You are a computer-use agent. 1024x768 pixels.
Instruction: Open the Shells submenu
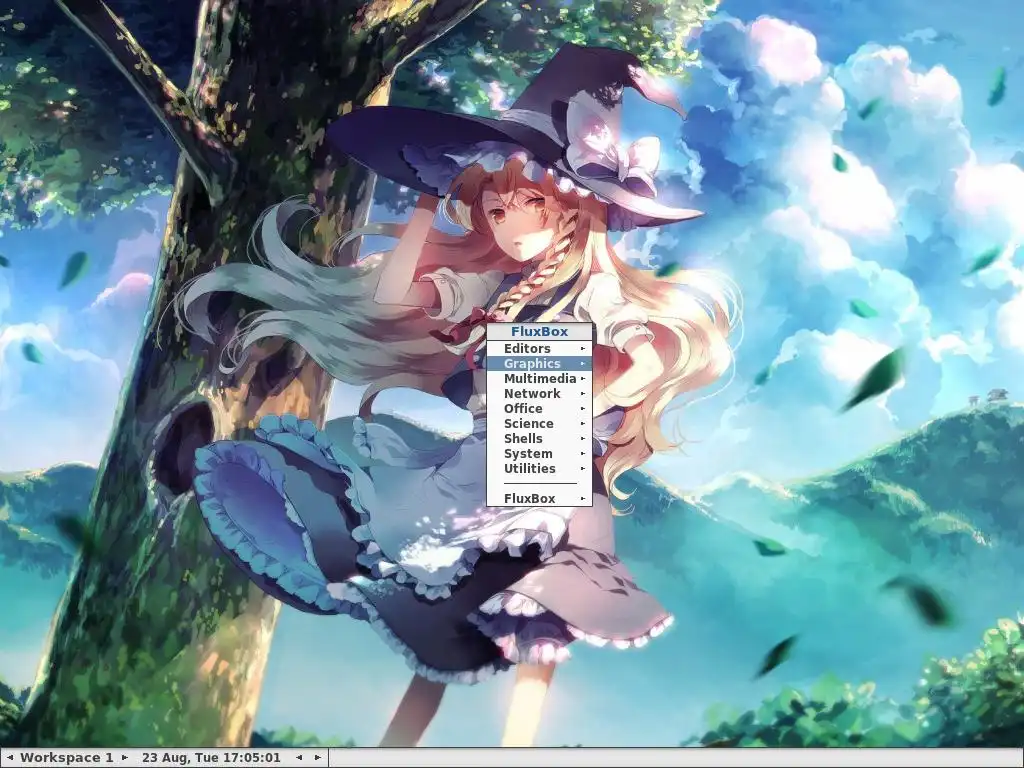point(539,439)
